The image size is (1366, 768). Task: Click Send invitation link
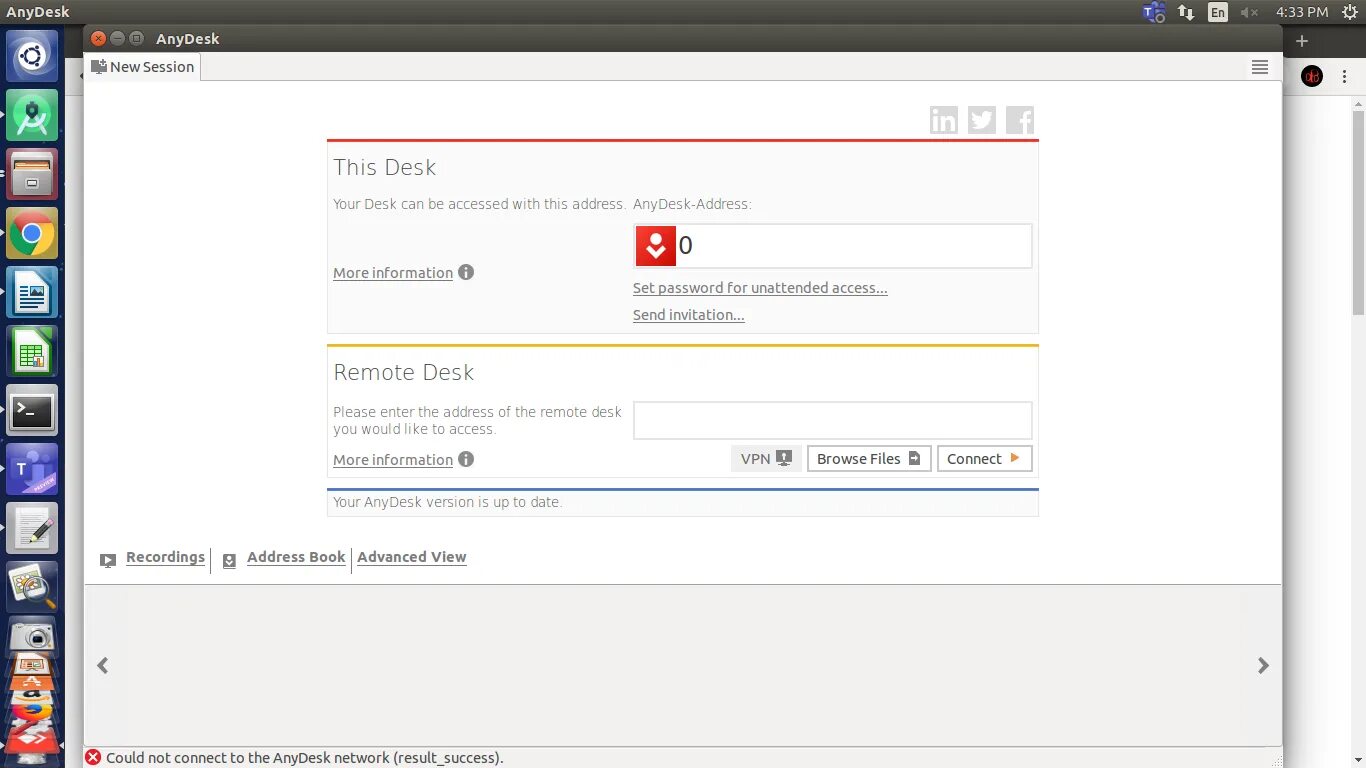(689, 315)
